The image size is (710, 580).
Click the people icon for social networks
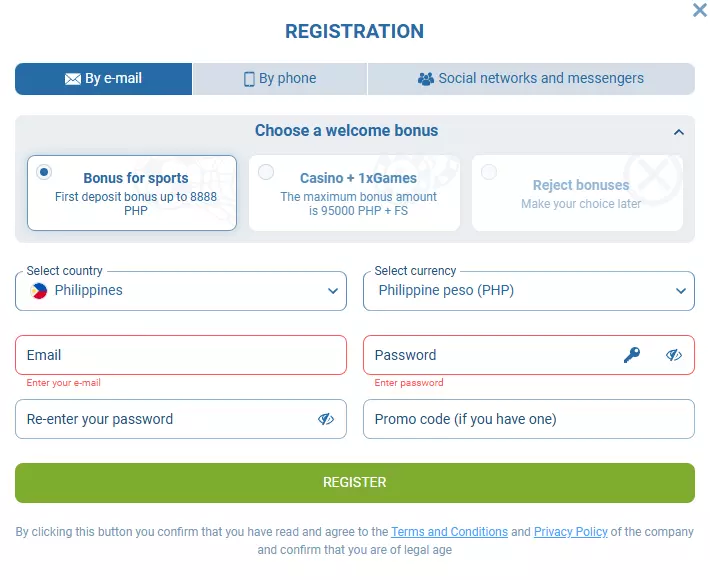[426, 79]
